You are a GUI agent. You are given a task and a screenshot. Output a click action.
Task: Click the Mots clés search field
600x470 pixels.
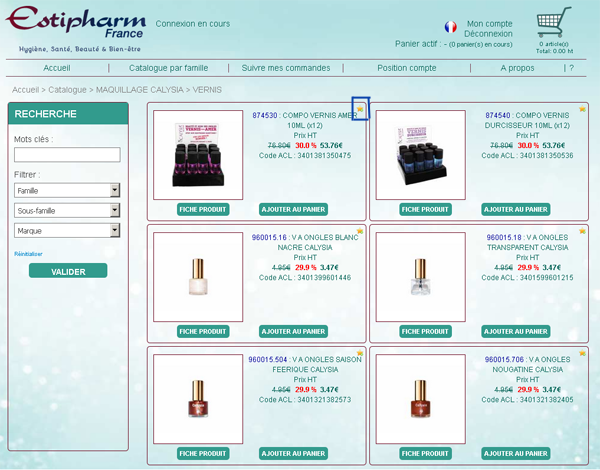coord(67,155)
